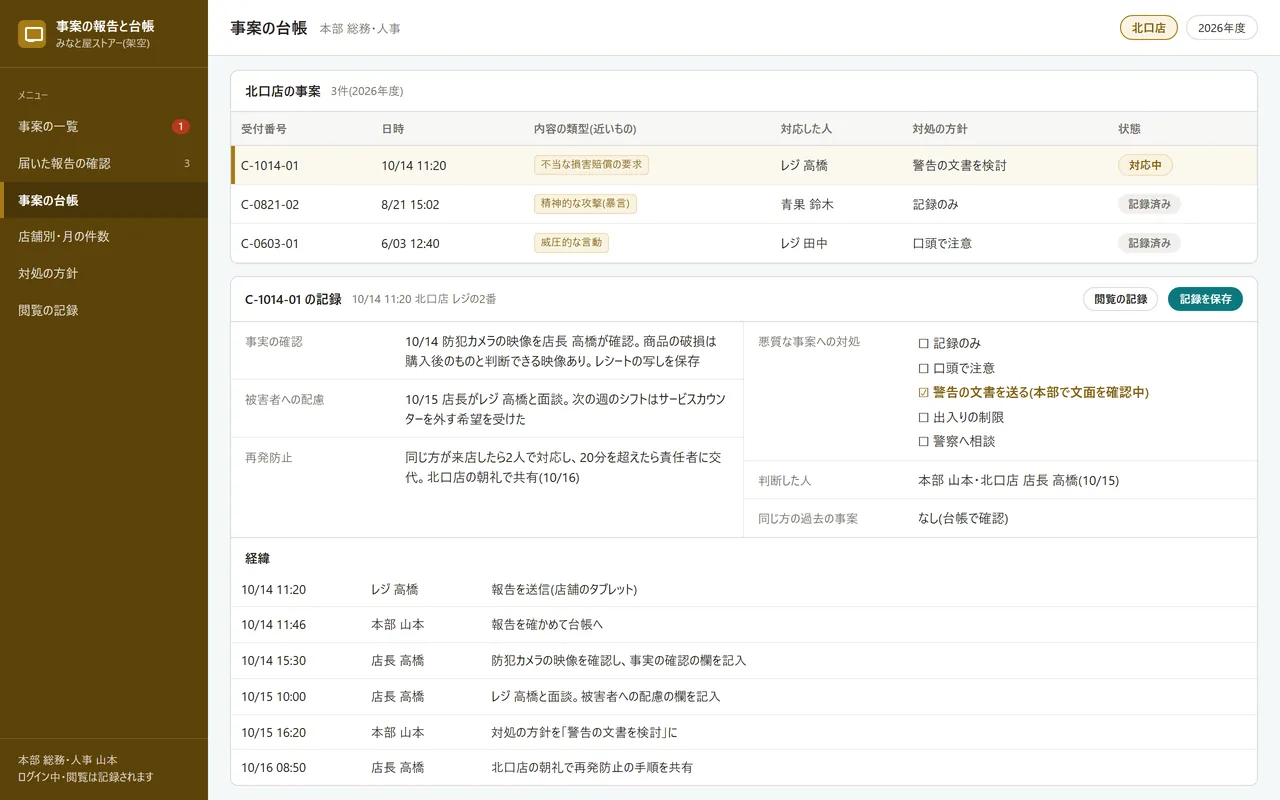Check the 出入りの制限 option

[961, 417]
